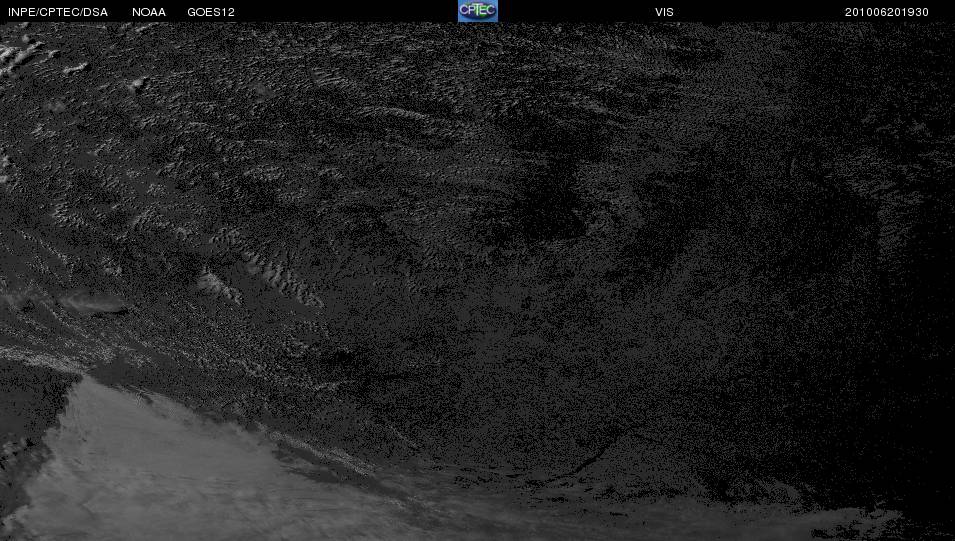Click the CPTEC logo in header
955x541 pixels.
coord(478,11)
